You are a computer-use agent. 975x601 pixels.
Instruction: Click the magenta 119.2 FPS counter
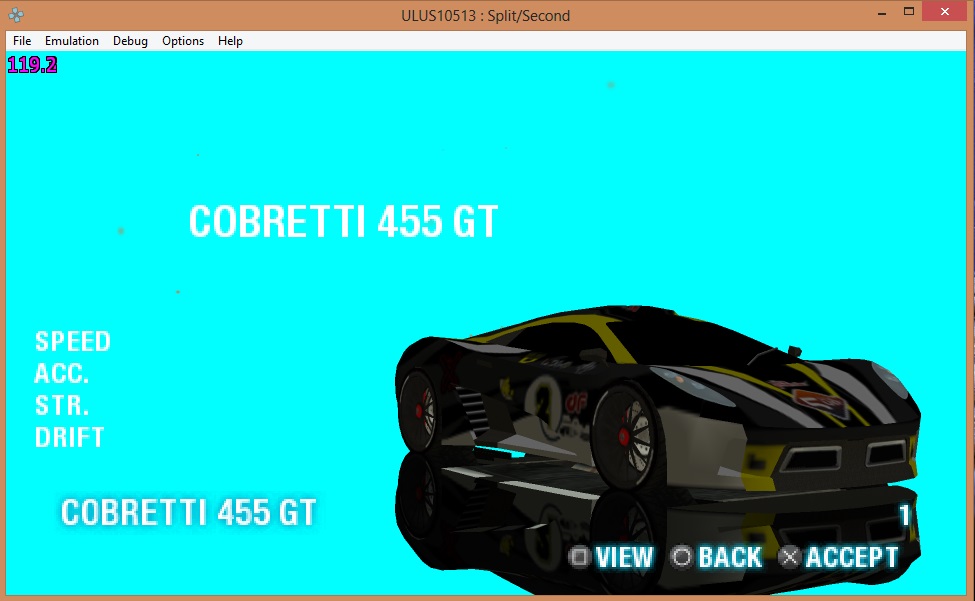coord(32,66)
